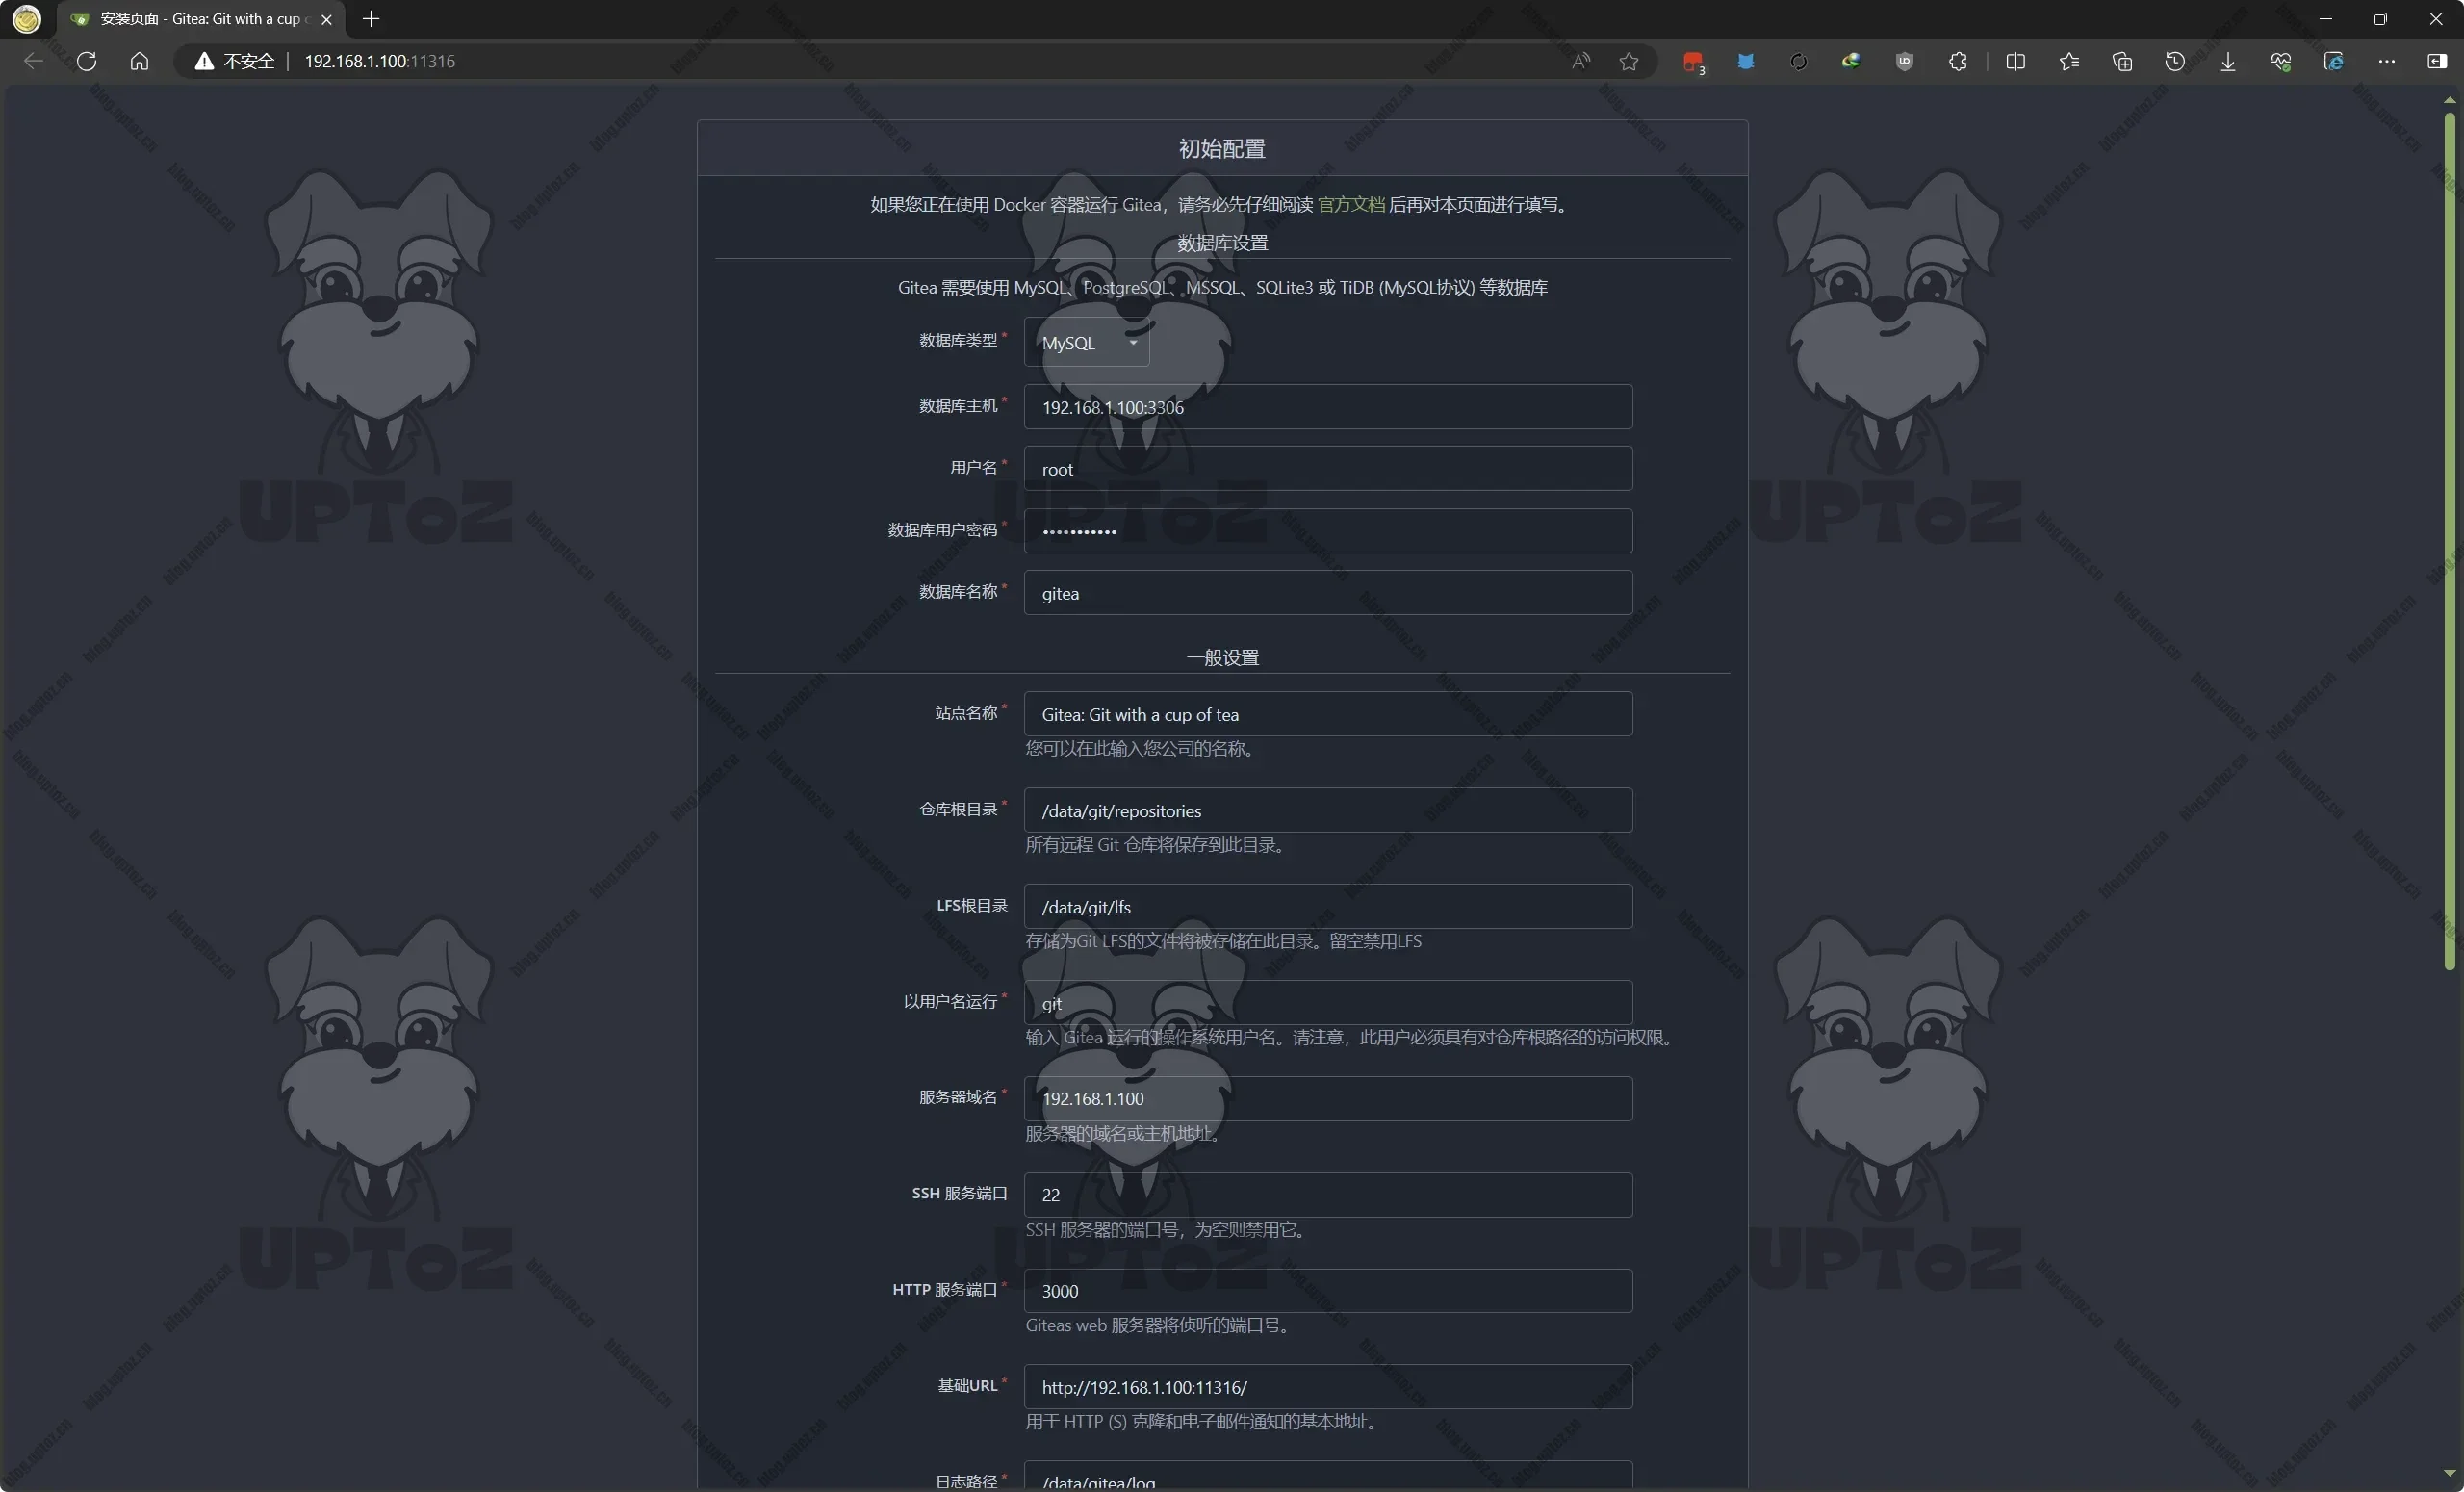This screenshot has width=2464, height=1492.
Task: Click the 数据库设置 section heading
Action: tap(1222, 243)
